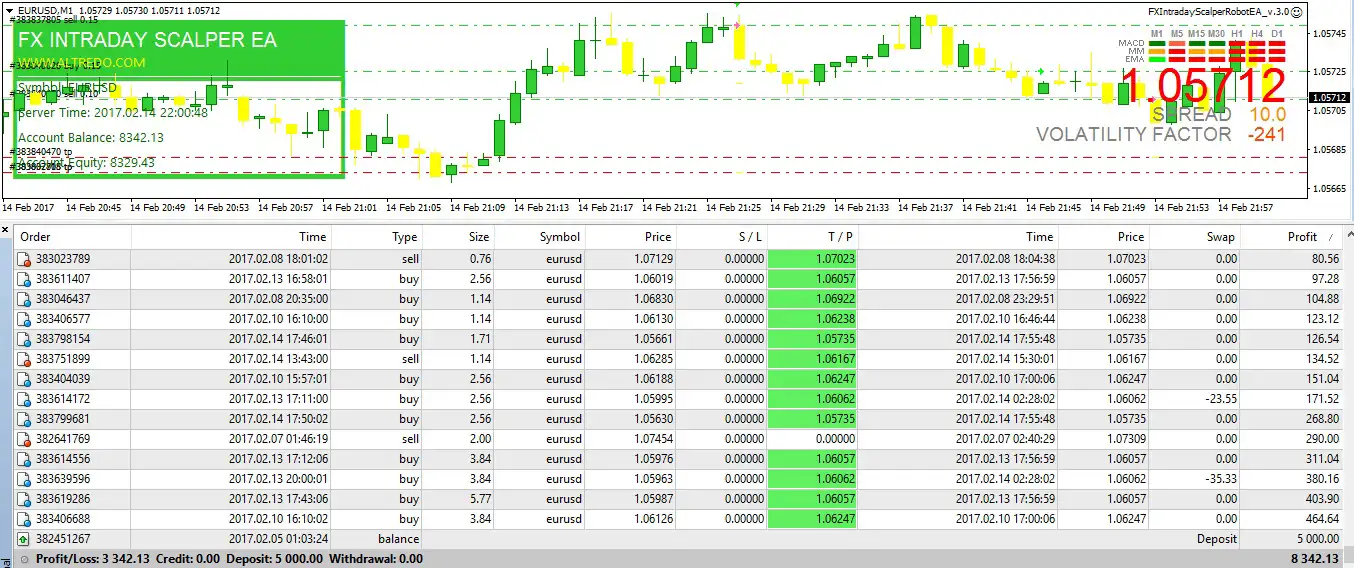Click the Profit/Loss summary row icon
Image resolution: width=1354 pixels, height=568 pixels.
coord(24,559)
